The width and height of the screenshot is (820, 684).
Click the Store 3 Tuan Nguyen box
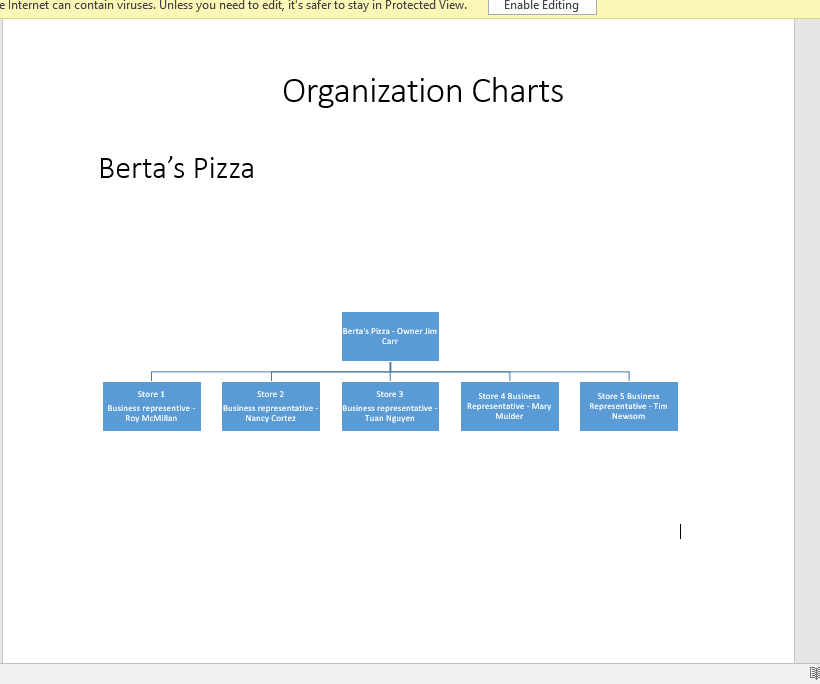(x=389, y=406)
